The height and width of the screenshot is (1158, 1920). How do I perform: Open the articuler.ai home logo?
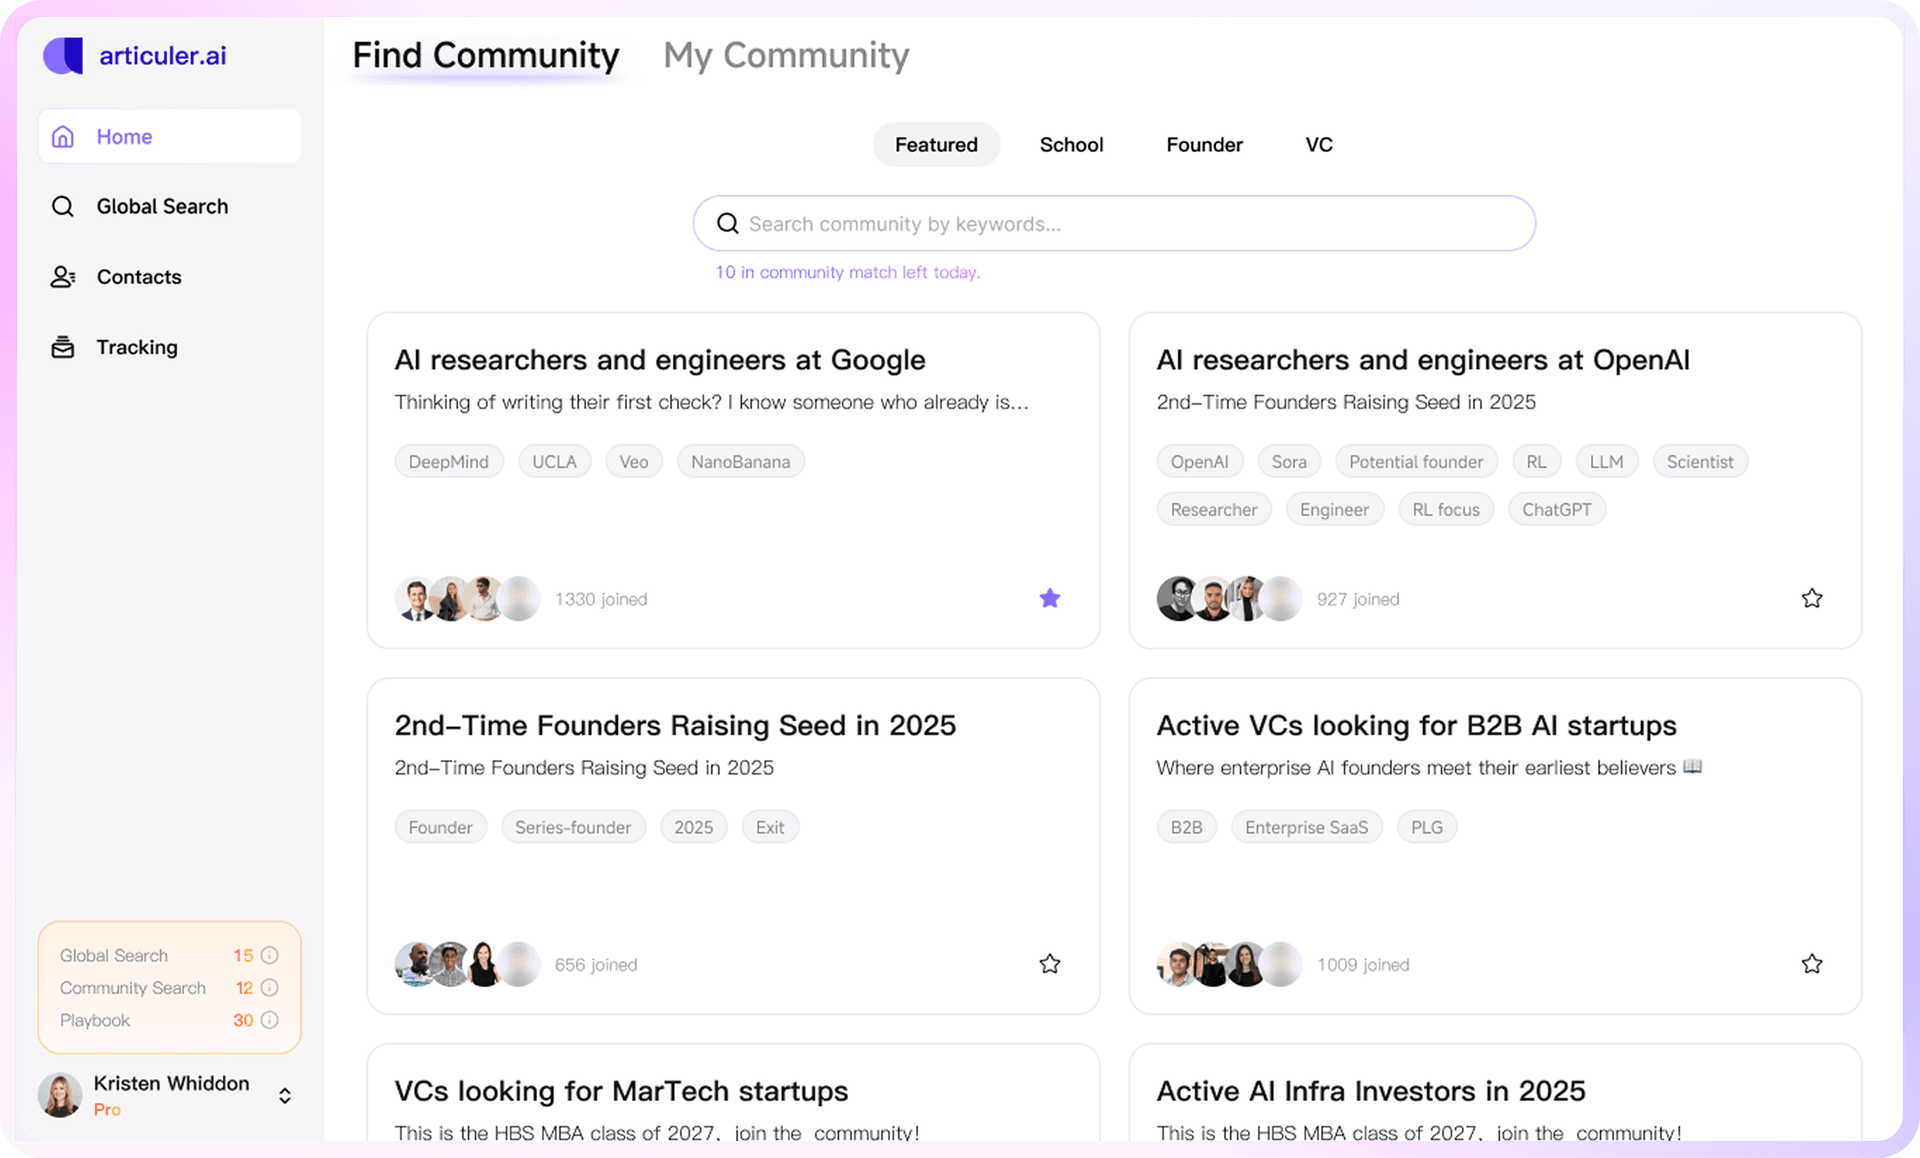pos(134,56)
